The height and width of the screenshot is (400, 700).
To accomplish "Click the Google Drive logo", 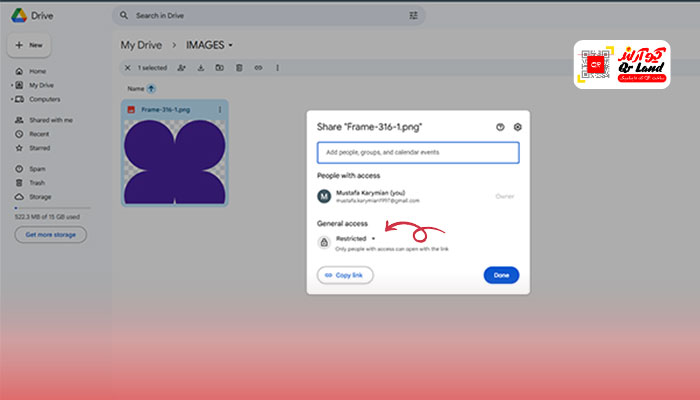I will pos(19,15).
